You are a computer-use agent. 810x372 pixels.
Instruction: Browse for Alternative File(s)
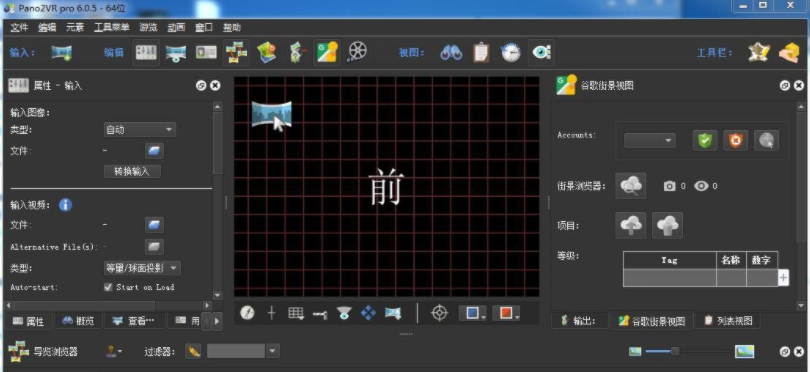pyautogui.click(x=154, y=246)
